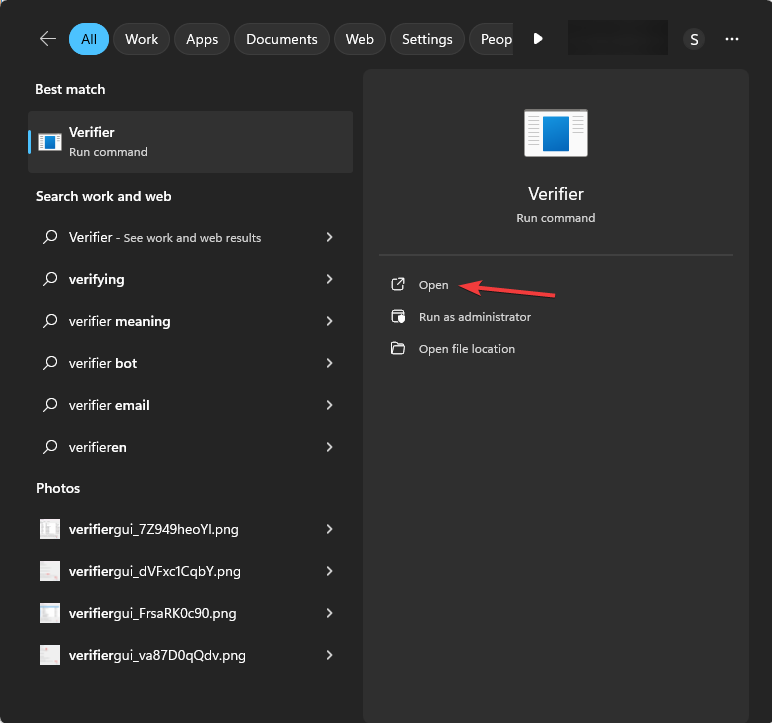This screenshot has height=723, width=772.
Task: Open the Settings filter tab
Action: (x=427, y=39)
